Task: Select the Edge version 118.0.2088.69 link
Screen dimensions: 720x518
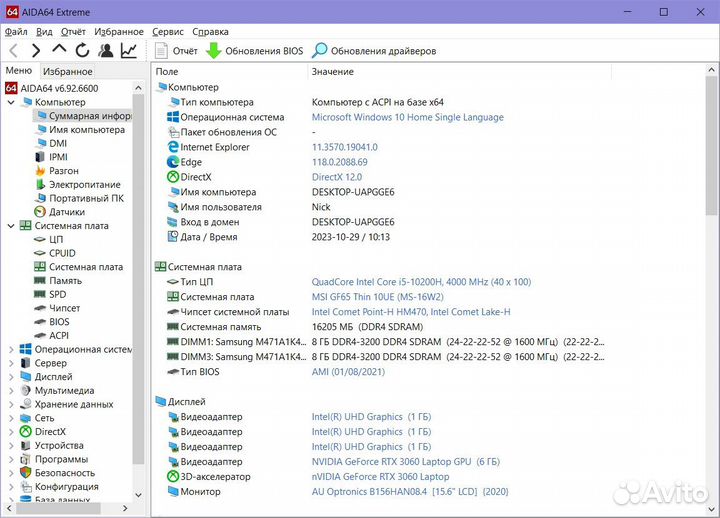Action: 340,162
